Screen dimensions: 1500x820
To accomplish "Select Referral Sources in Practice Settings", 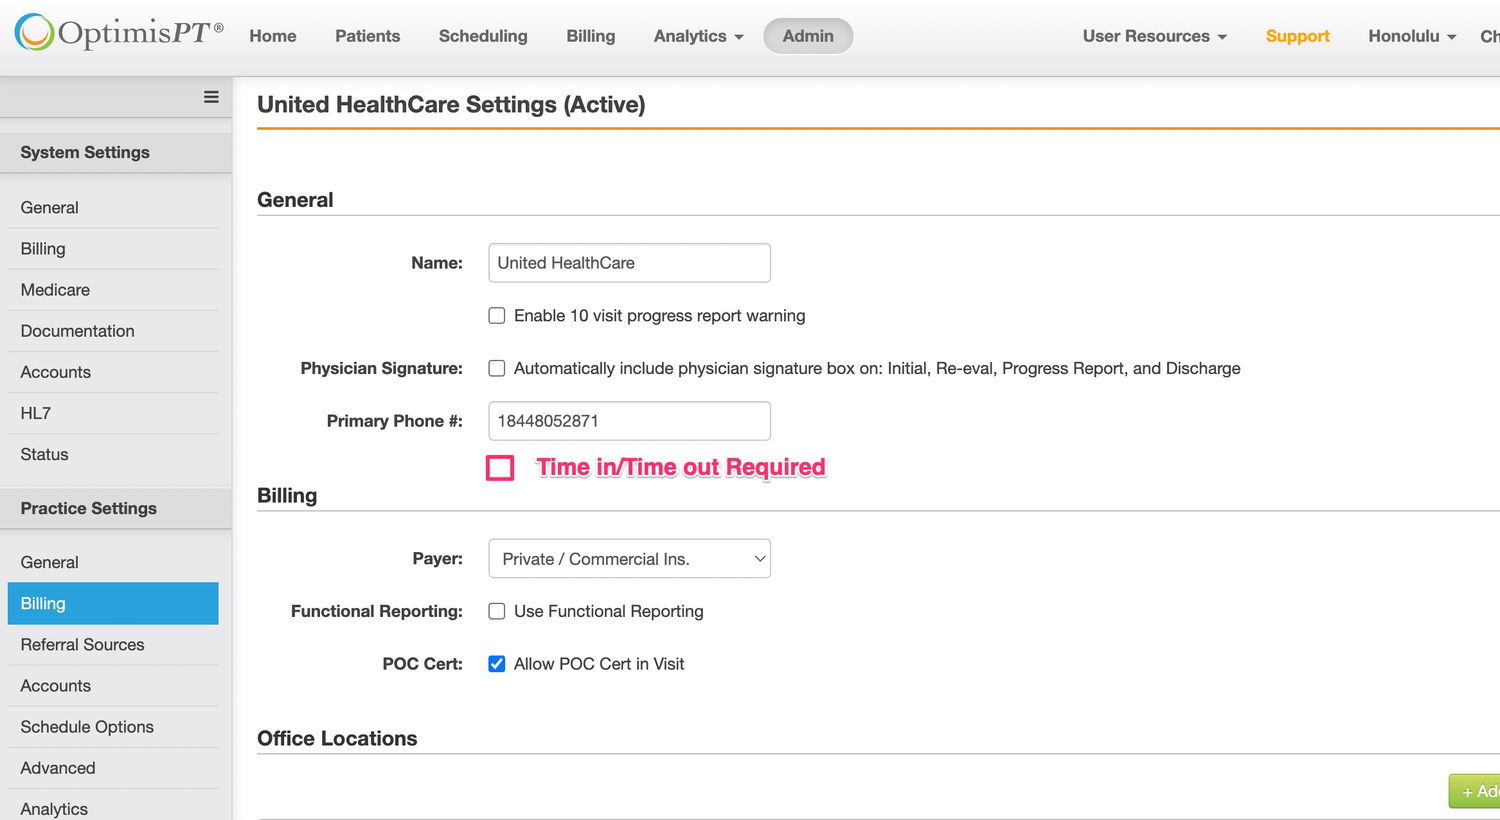I will pyautogui.click(x=82, y=645).
